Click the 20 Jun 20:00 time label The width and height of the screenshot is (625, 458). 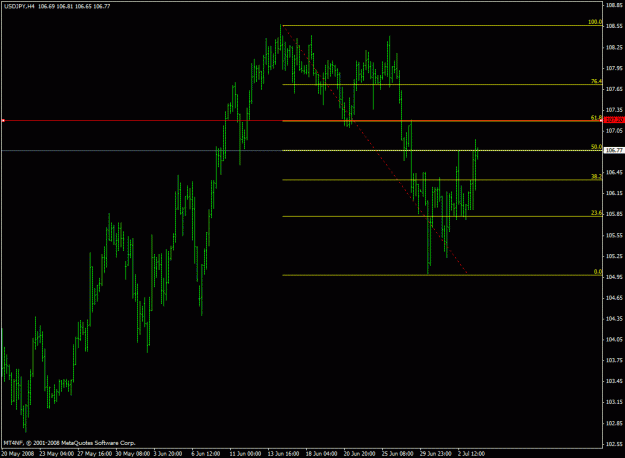[x=360, y=454]
